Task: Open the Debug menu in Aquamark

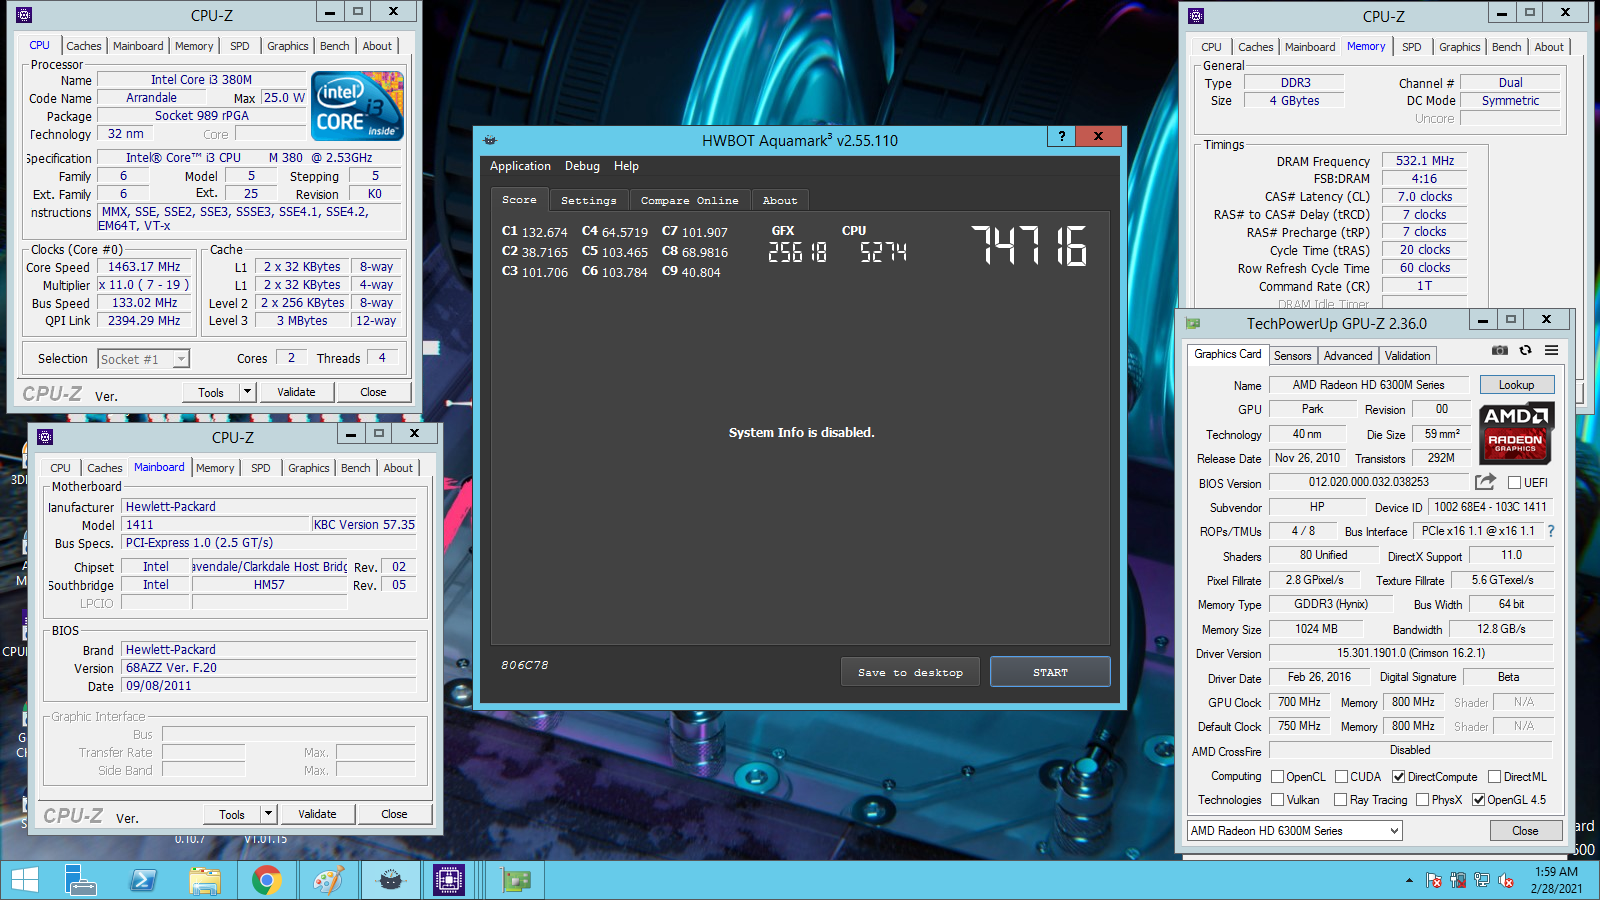Action: click(582, 166)
